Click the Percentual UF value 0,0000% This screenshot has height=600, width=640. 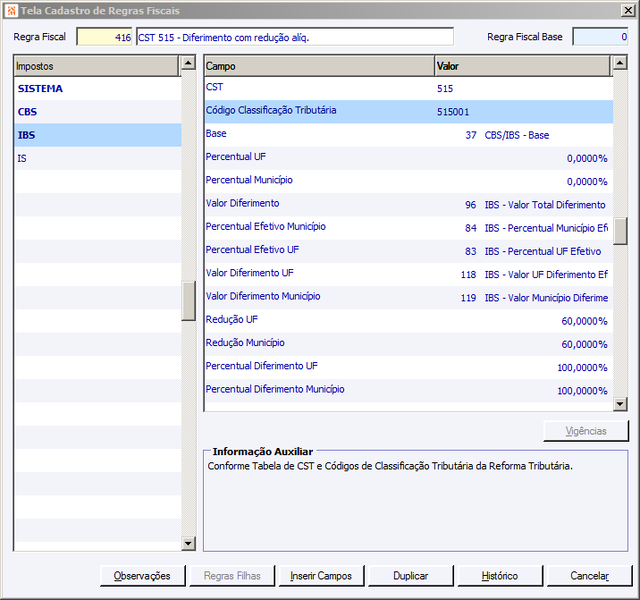pos(587,158)
